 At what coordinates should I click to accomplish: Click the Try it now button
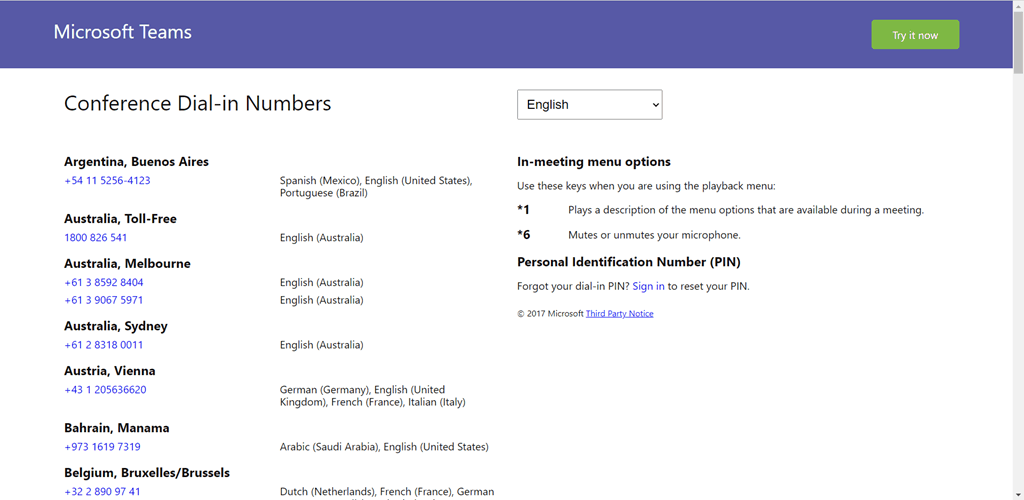915,35
